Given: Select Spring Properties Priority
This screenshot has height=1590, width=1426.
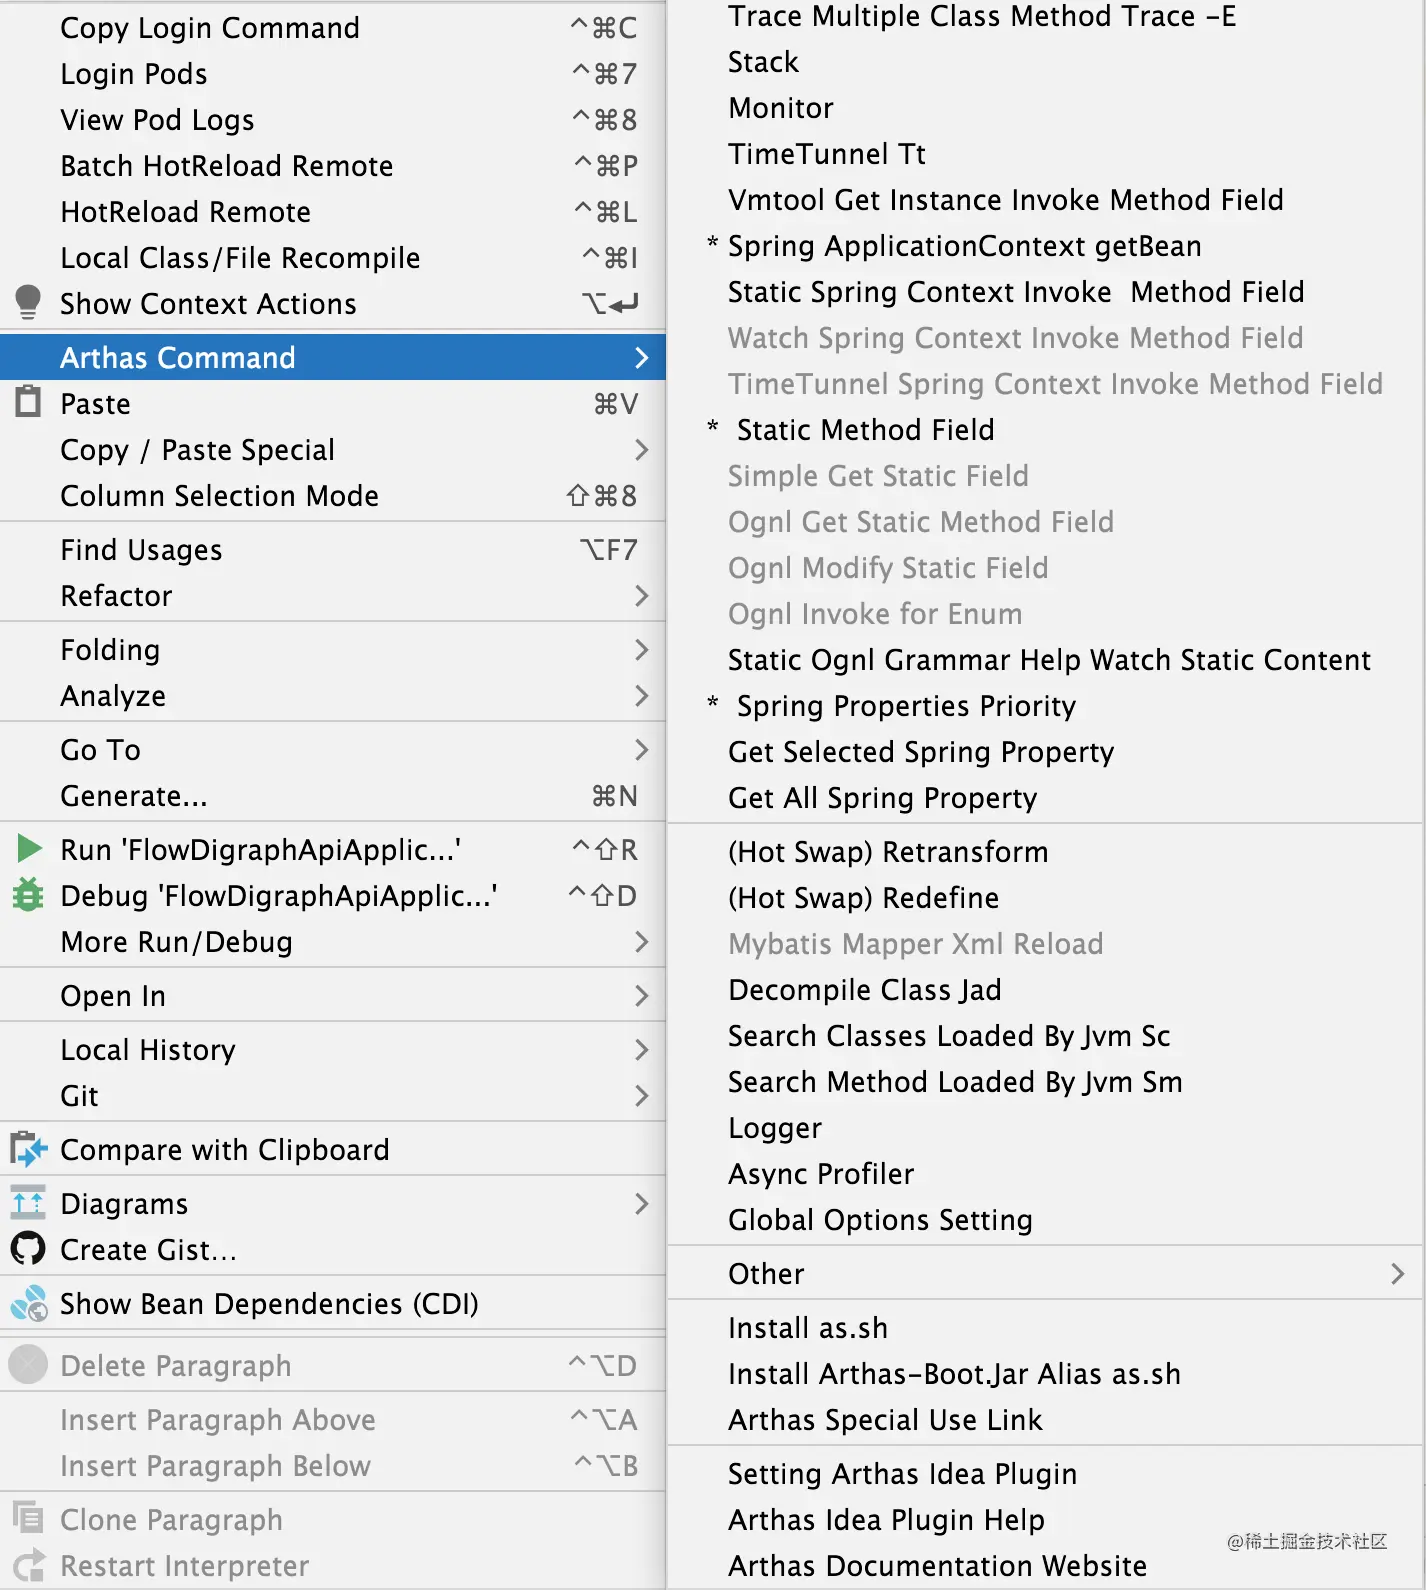Looking at the screenshot, I should [x=1045, y=706].
